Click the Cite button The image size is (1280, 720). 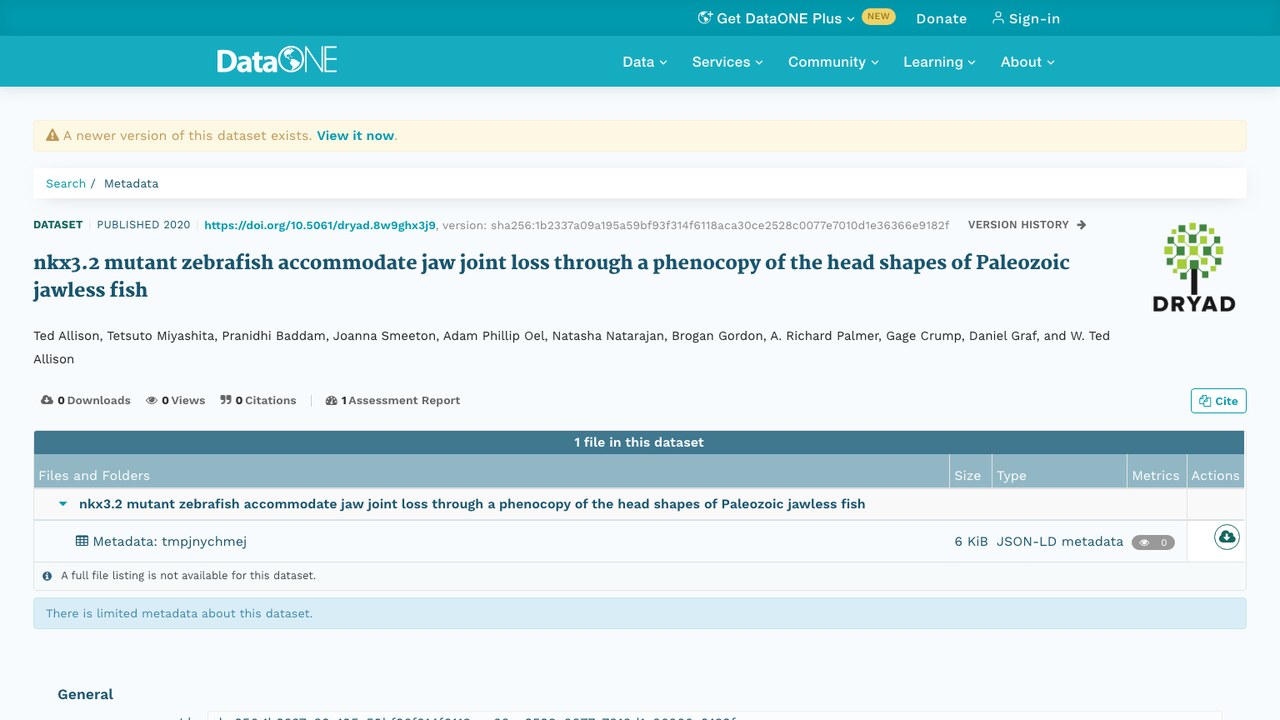pyautogui.click(x=1218, y=401)
